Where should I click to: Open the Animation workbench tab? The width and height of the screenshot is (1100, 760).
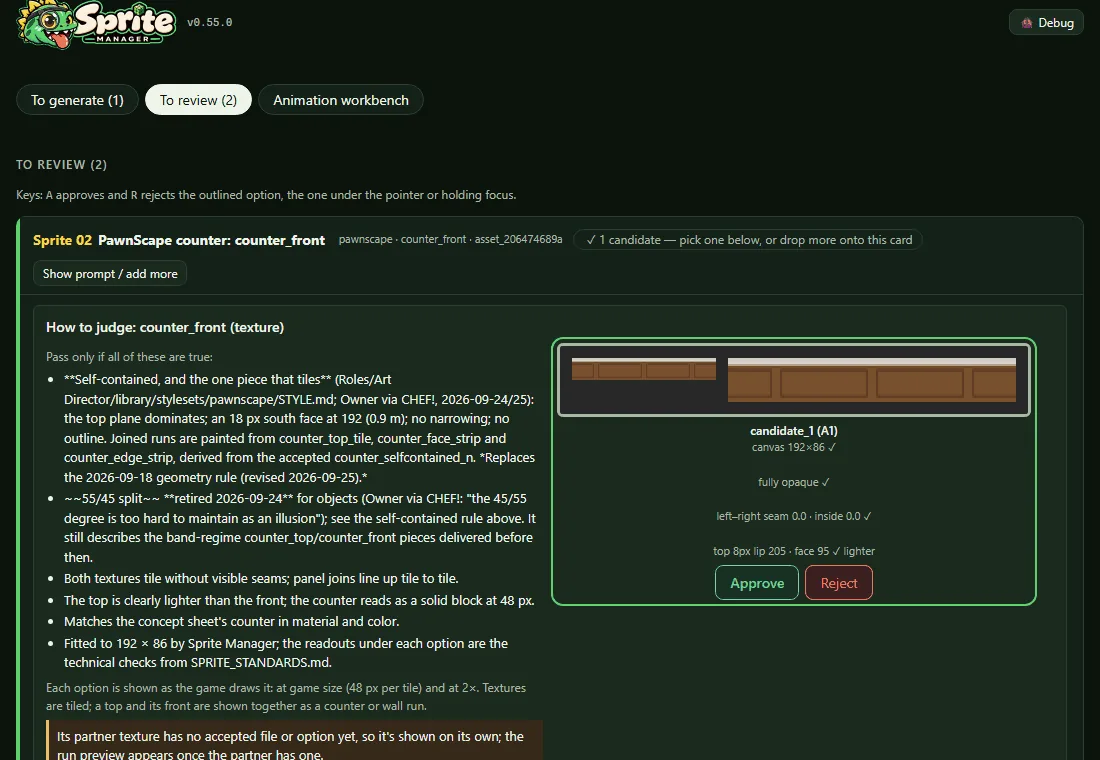(341, 100)
